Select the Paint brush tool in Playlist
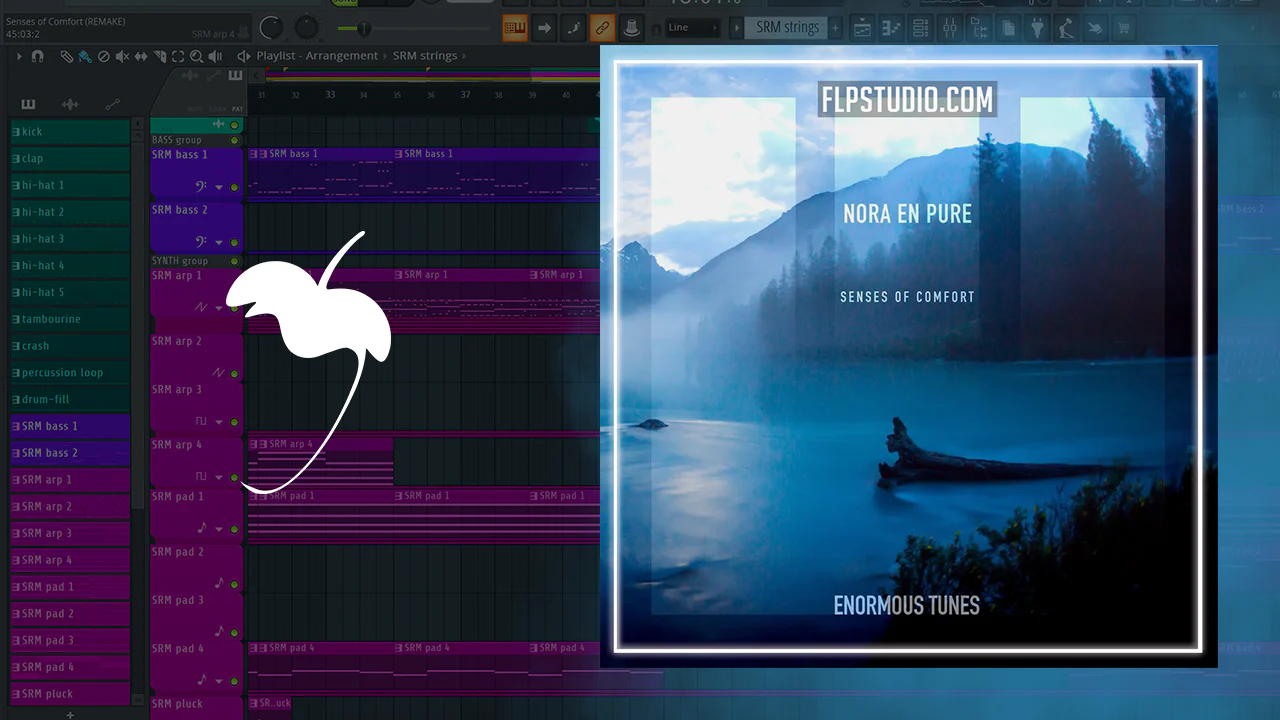 (85, 56)
